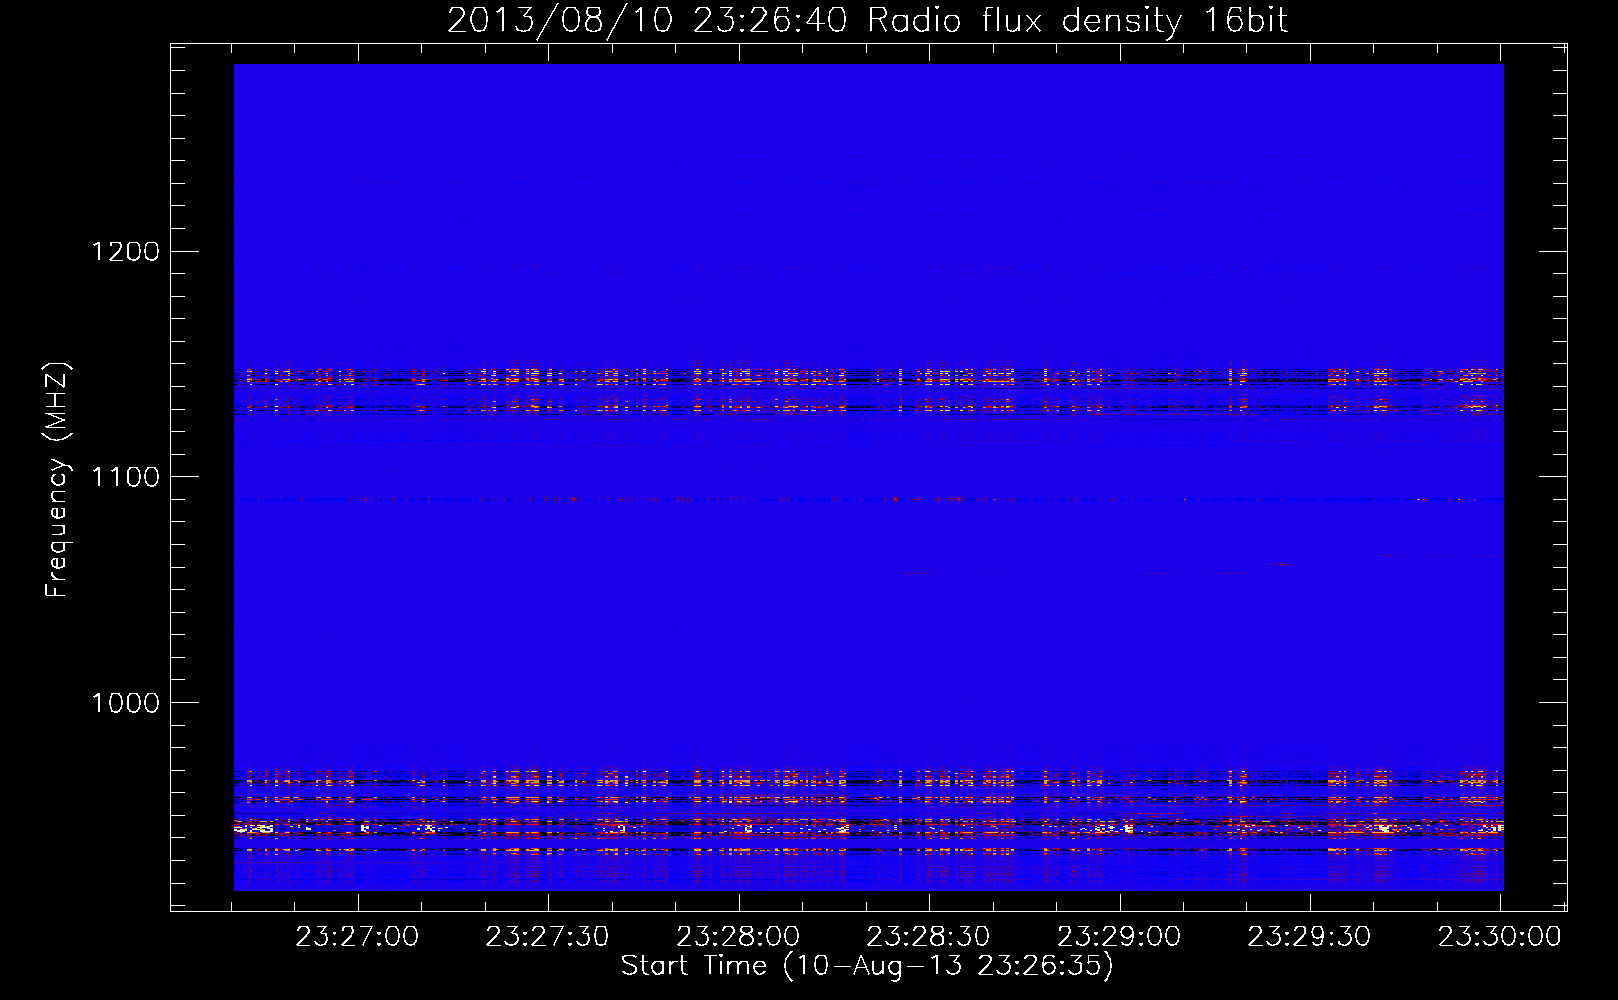Click the 1200 frequency tick label
The height and width of the screenshot is (1000, 1618).
pos(125,251)
